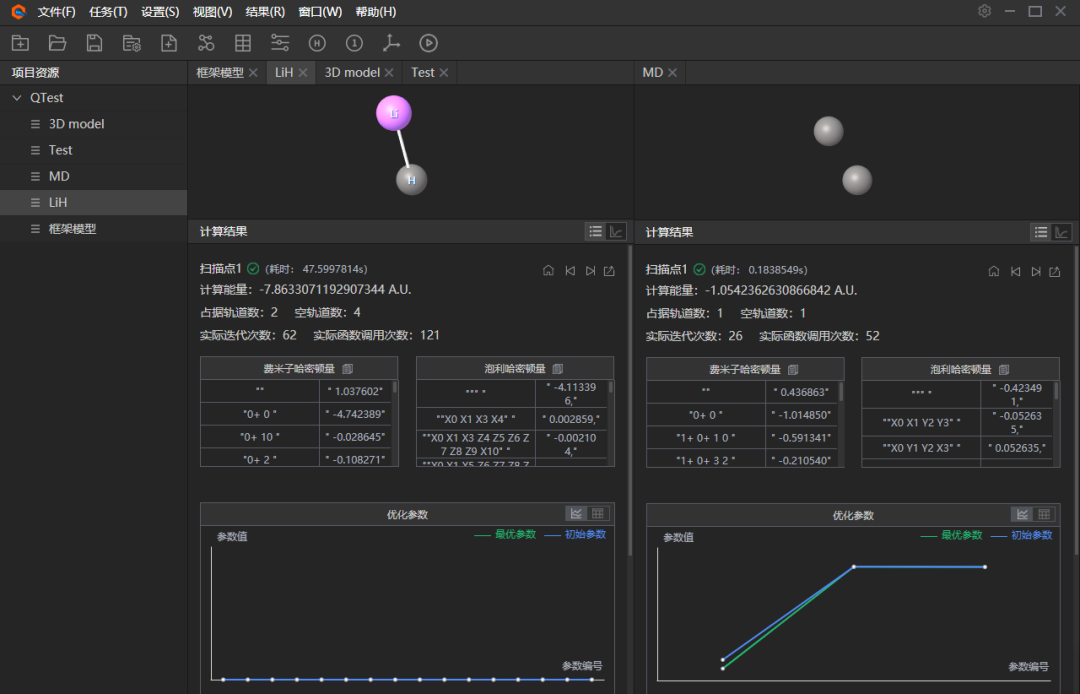Switch MD 计算结果 to chart view
Image resolution: width=1080 pixels, height=694 pixels.
click(1061, 232)
